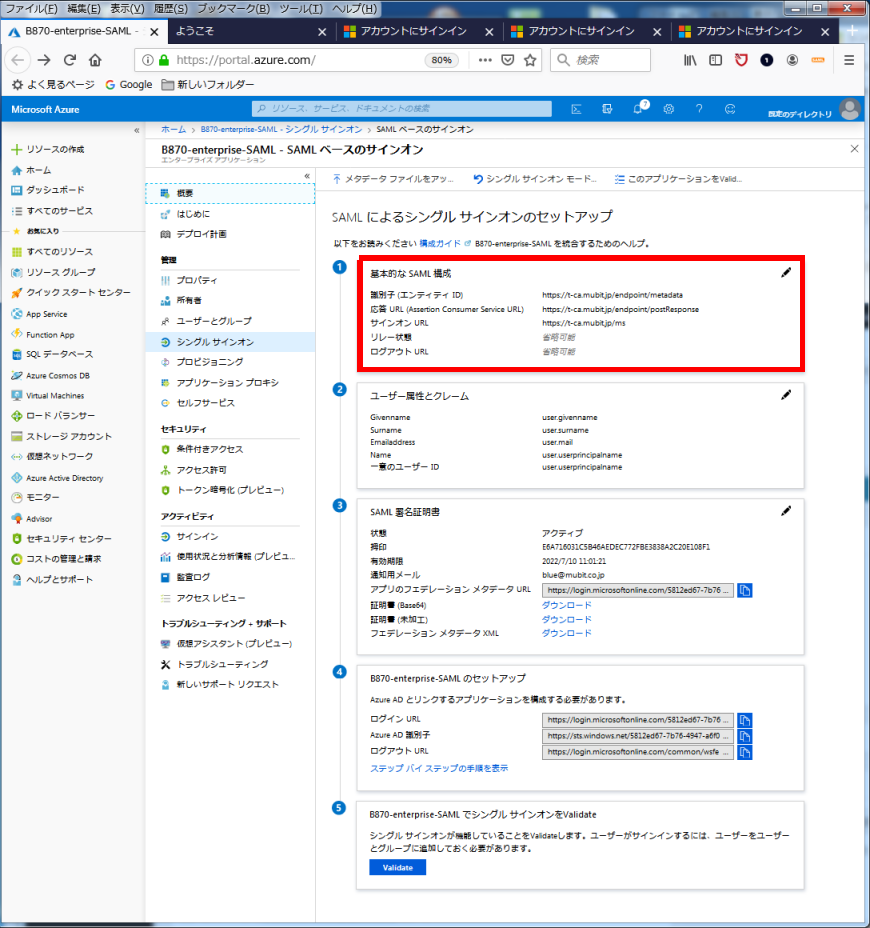Image resolution: width=870 pixels, height=928 pixels.
Task: Reload the page in Firefox
Action: 70,60
